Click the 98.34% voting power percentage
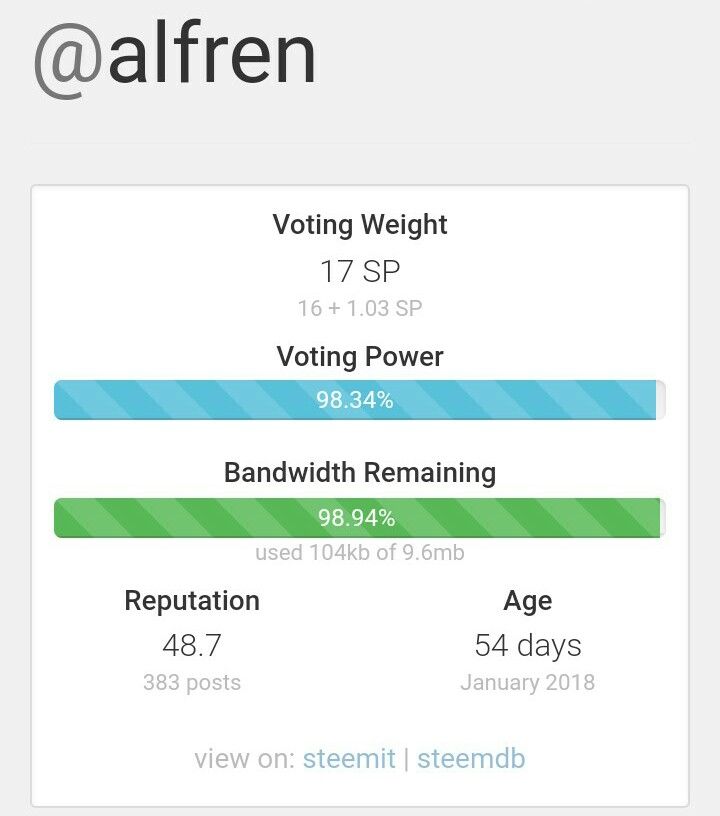This screenshot has width=720, height=816. 355,400
